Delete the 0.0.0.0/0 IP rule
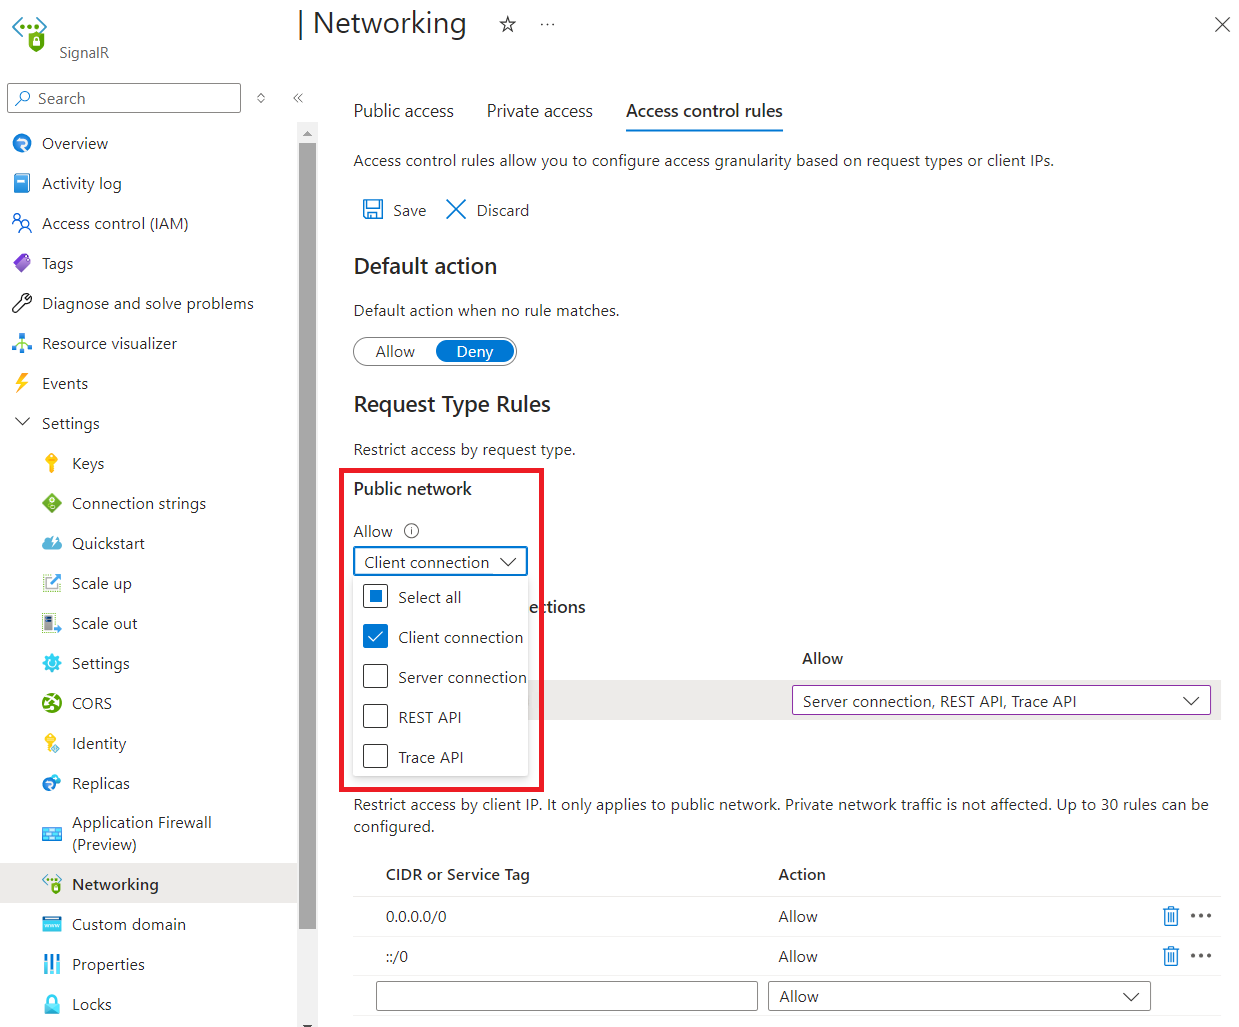Image resolution: width=1239 pixels, height=1027 pixels. (1170, 916)
